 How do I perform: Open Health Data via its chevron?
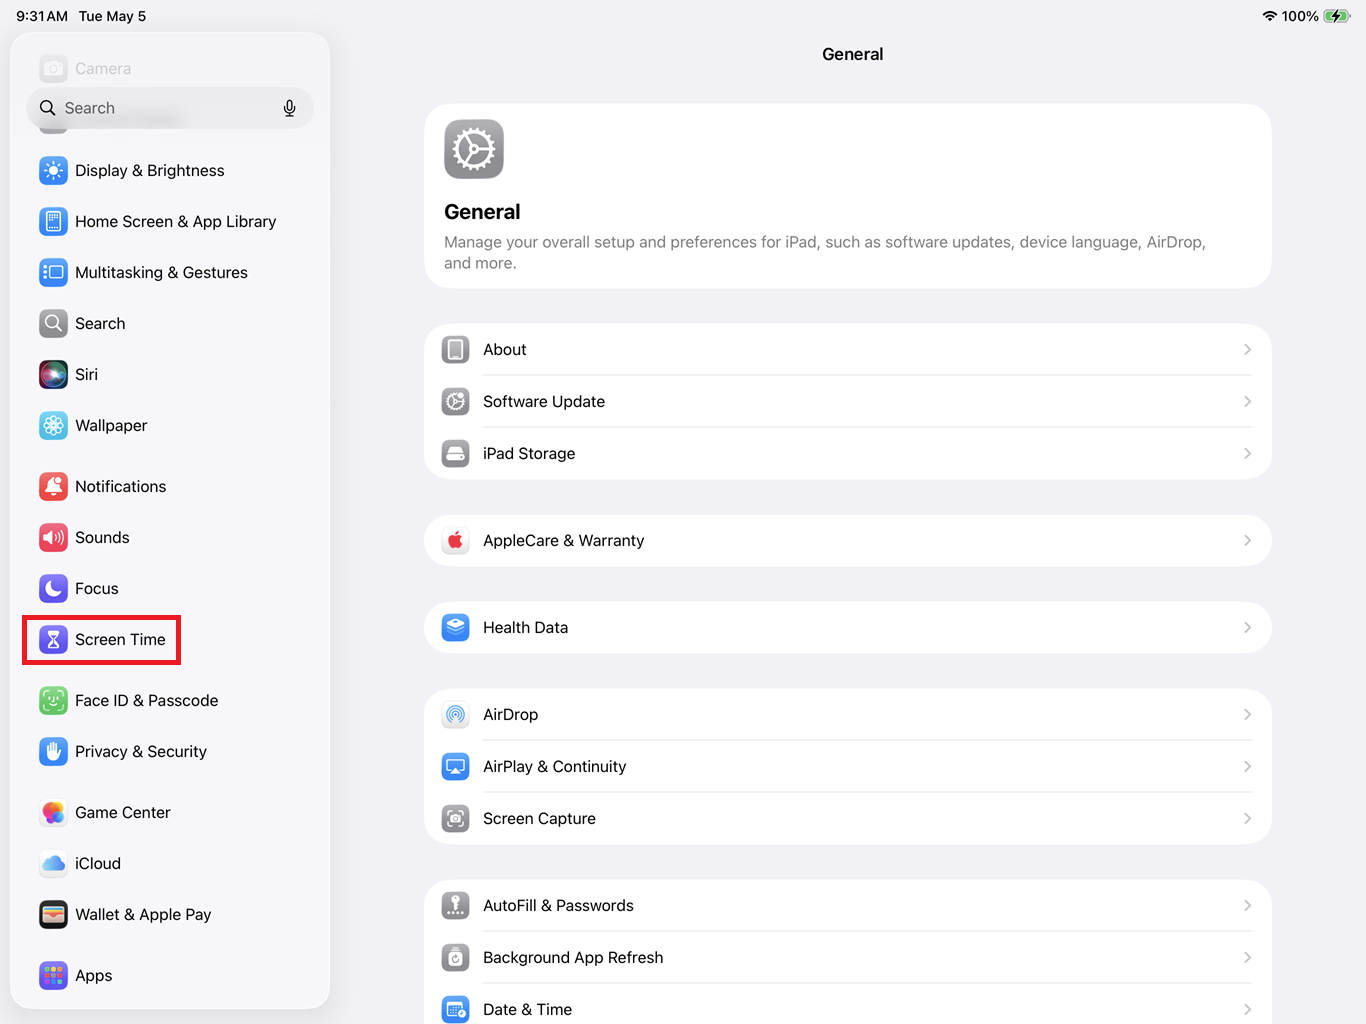(x=1247, y=628)
